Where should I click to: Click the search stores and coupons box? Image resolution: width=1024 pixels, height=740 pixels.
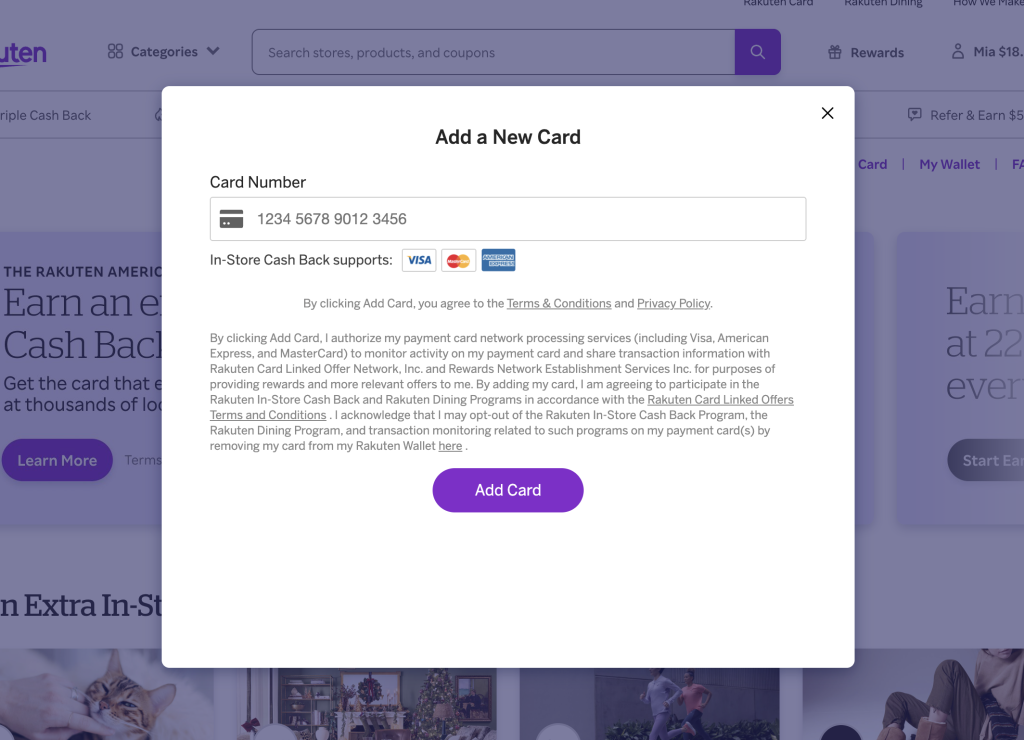point(493,52)
